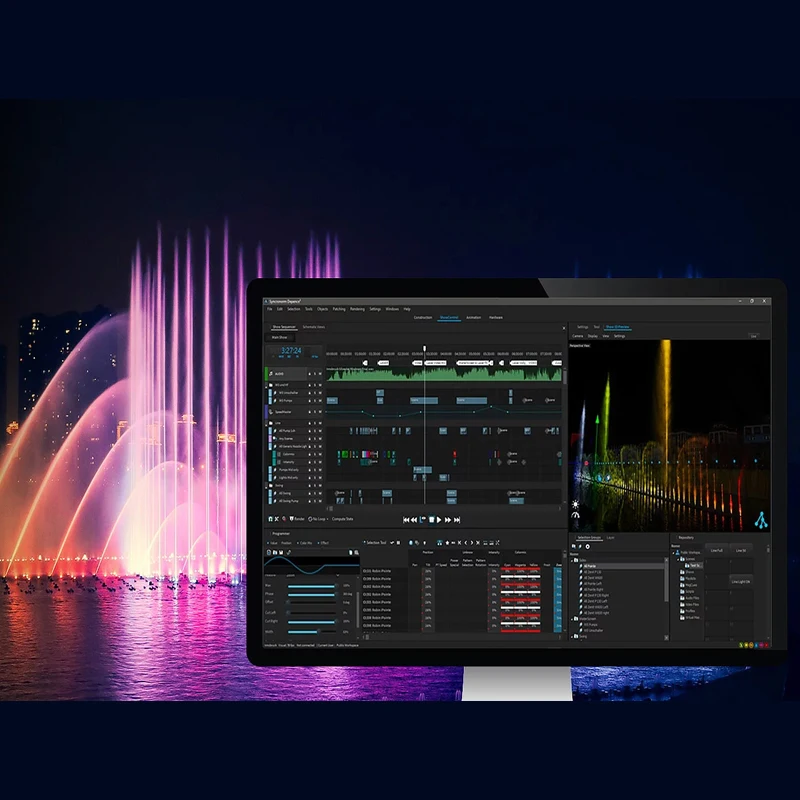Click the light bulb icon in programmer toolbar
Image resolution: width=800 pixels, height=800 pixels.
pos(424,543)
